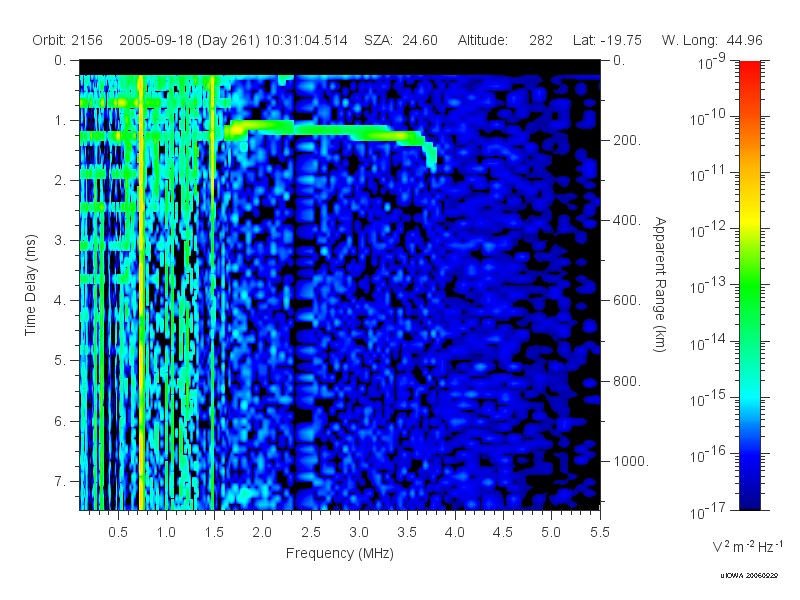The width and height of the screenshot is (800, 600).
Task: Click the frequency tick label '5.5'
Action: pyautogui.click(x=599, y=532)
